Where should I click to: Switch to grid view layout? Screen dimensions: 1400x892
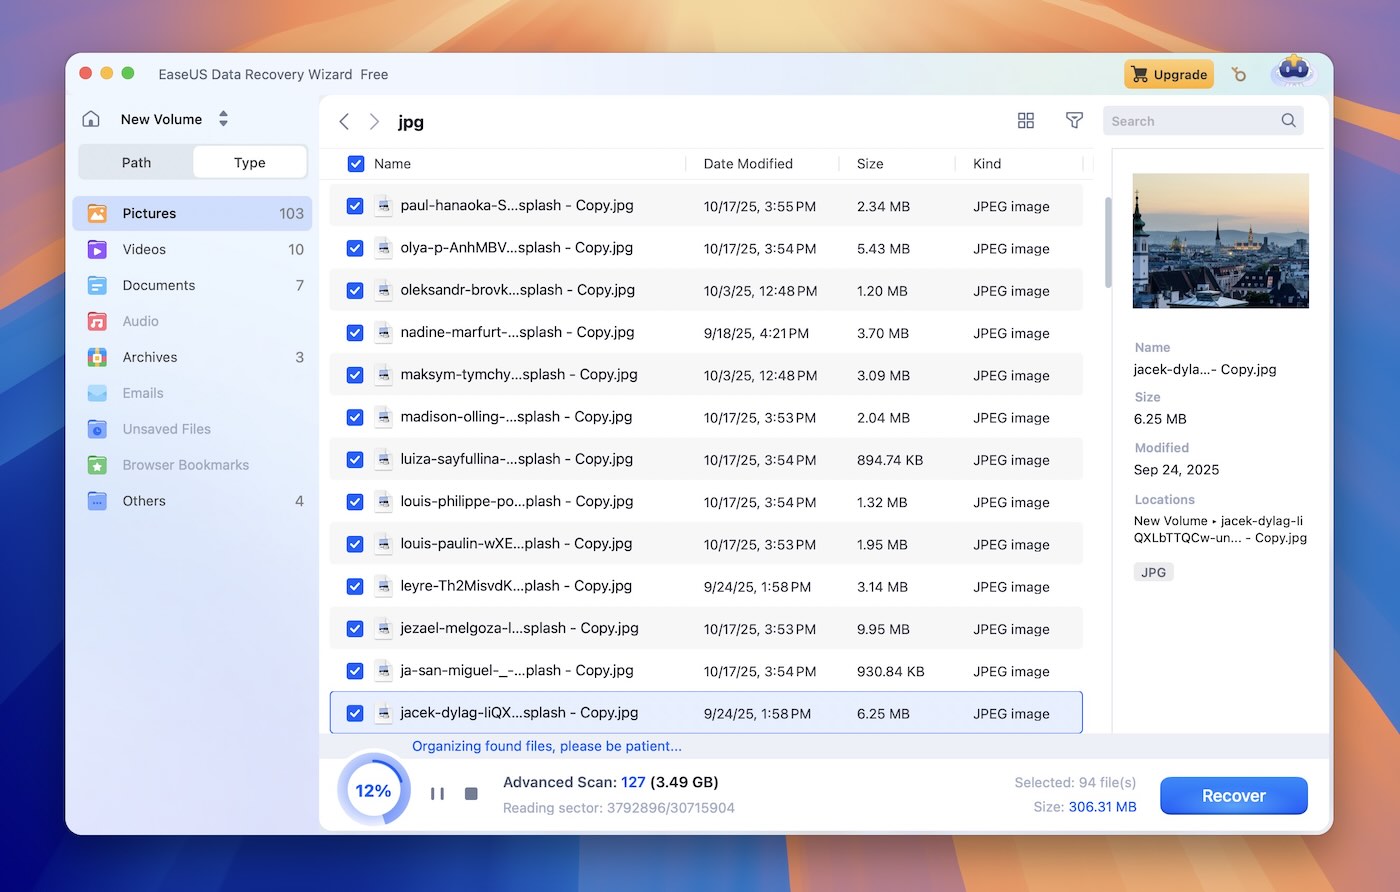click(1025, 121)
